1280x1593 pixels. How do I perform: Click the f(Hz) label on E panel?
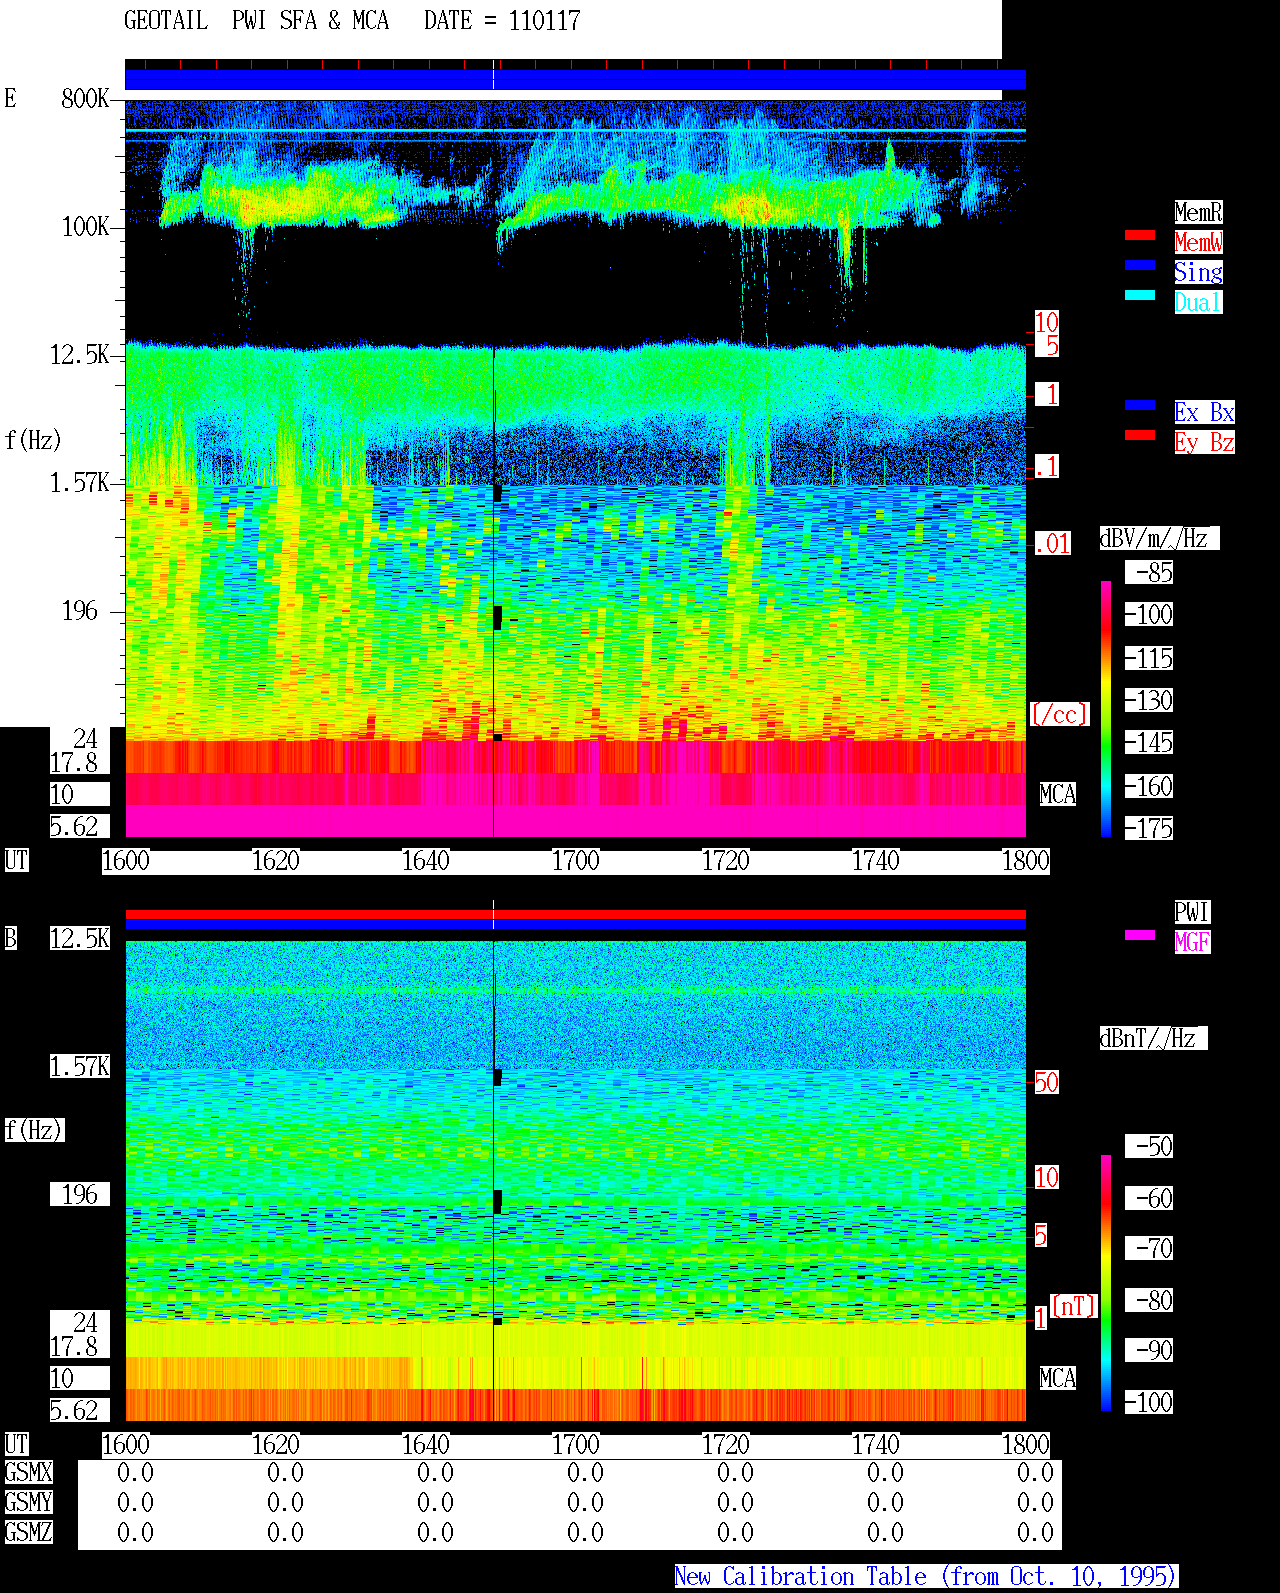(33, 440)
